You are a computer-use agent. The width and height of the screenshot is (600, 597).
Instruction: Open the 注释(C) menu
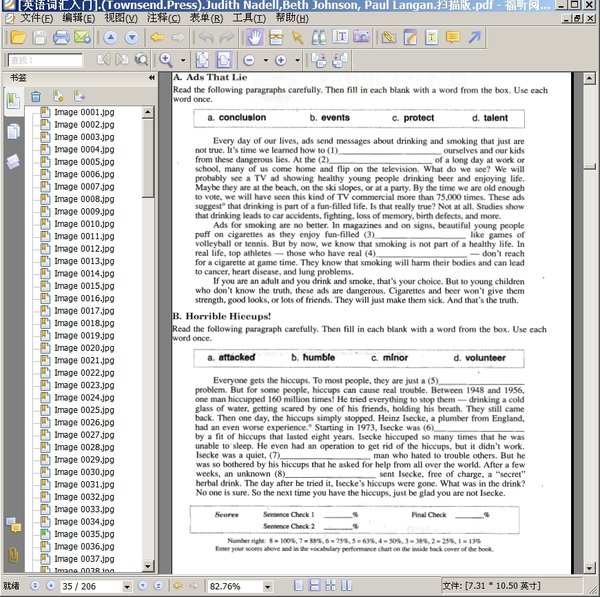tap(163, 18)
